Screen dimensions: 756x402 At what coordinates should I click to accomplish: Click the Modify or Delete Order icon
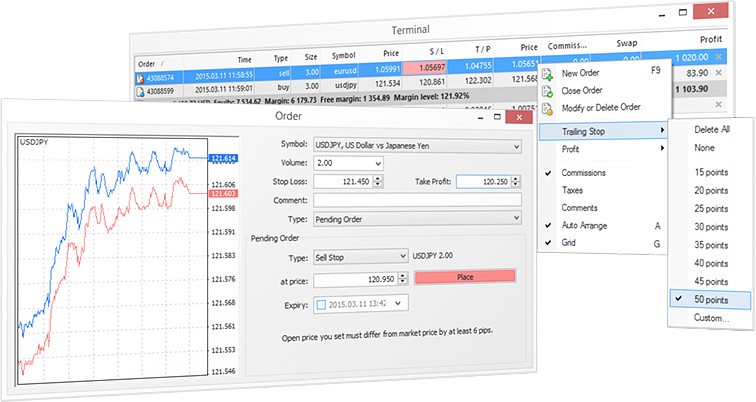[547, 108]
